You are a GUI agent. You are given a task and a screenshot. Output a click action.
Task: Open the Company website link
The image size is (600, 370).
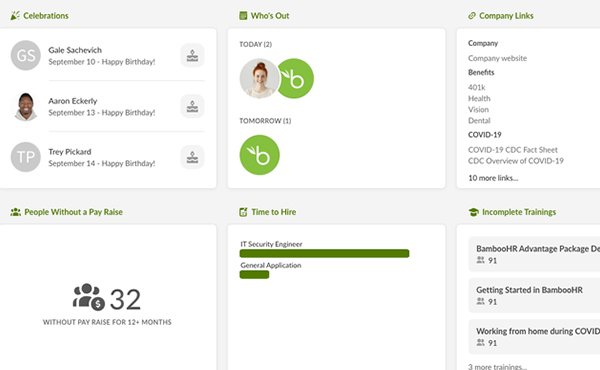(x=497, y=58)
